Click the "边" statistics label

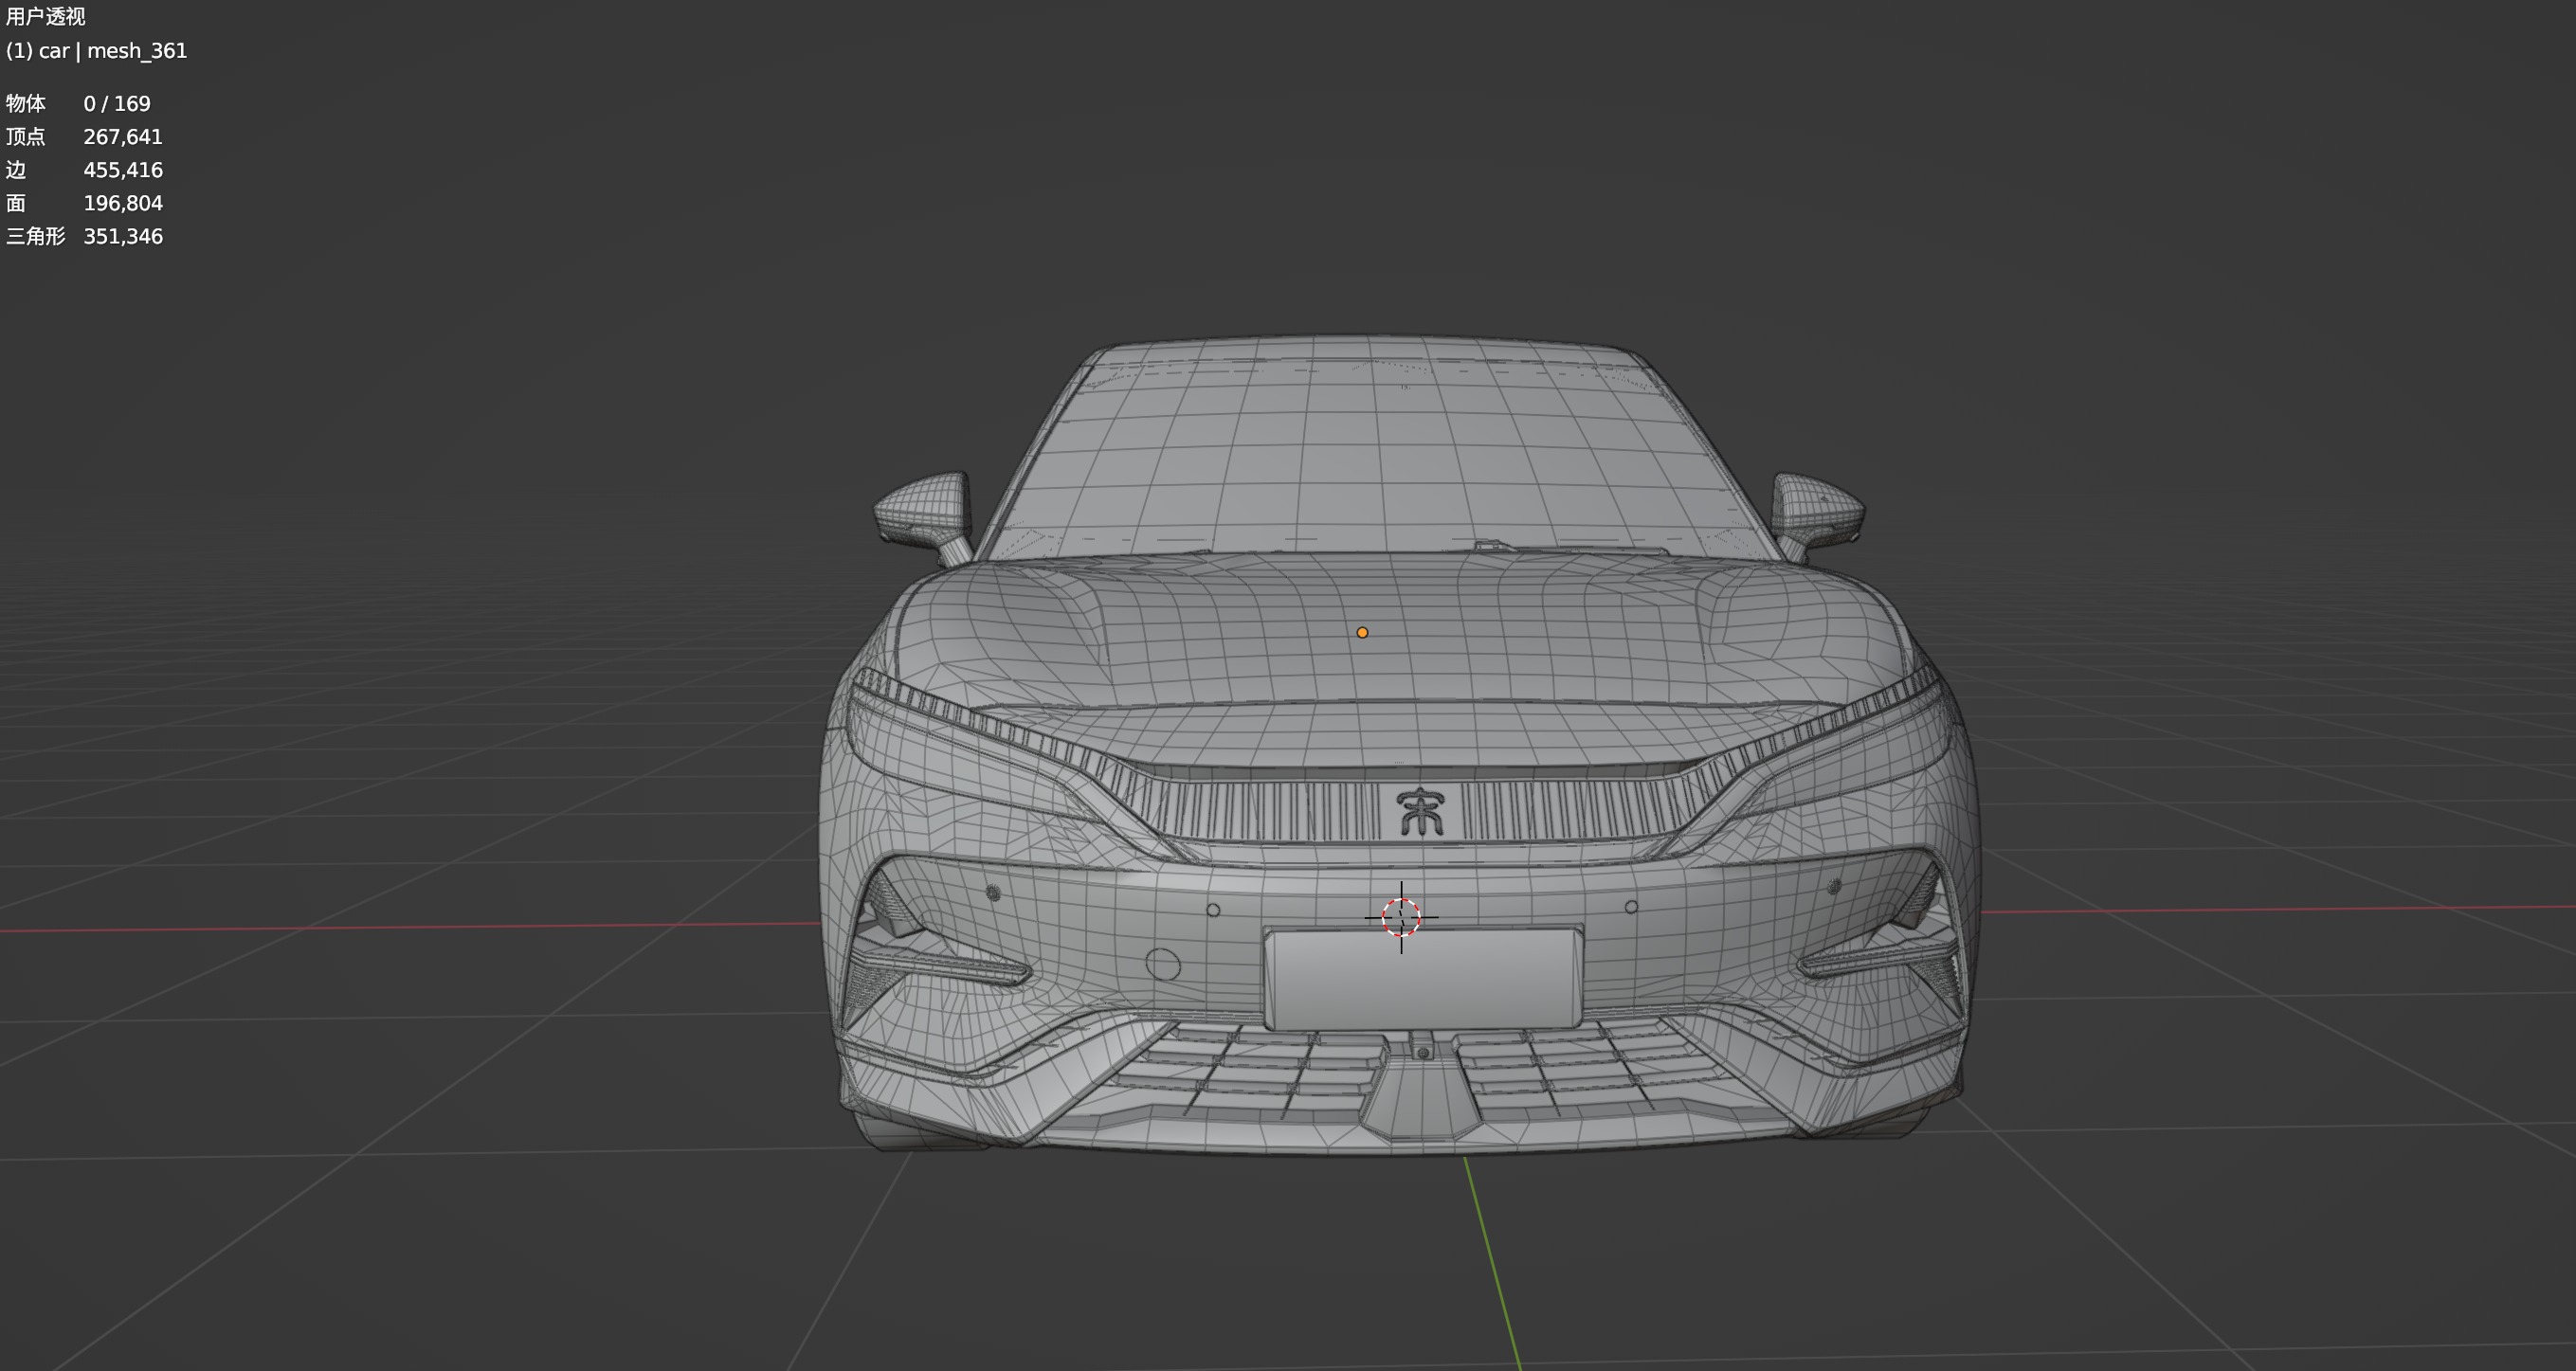point(16,170)
